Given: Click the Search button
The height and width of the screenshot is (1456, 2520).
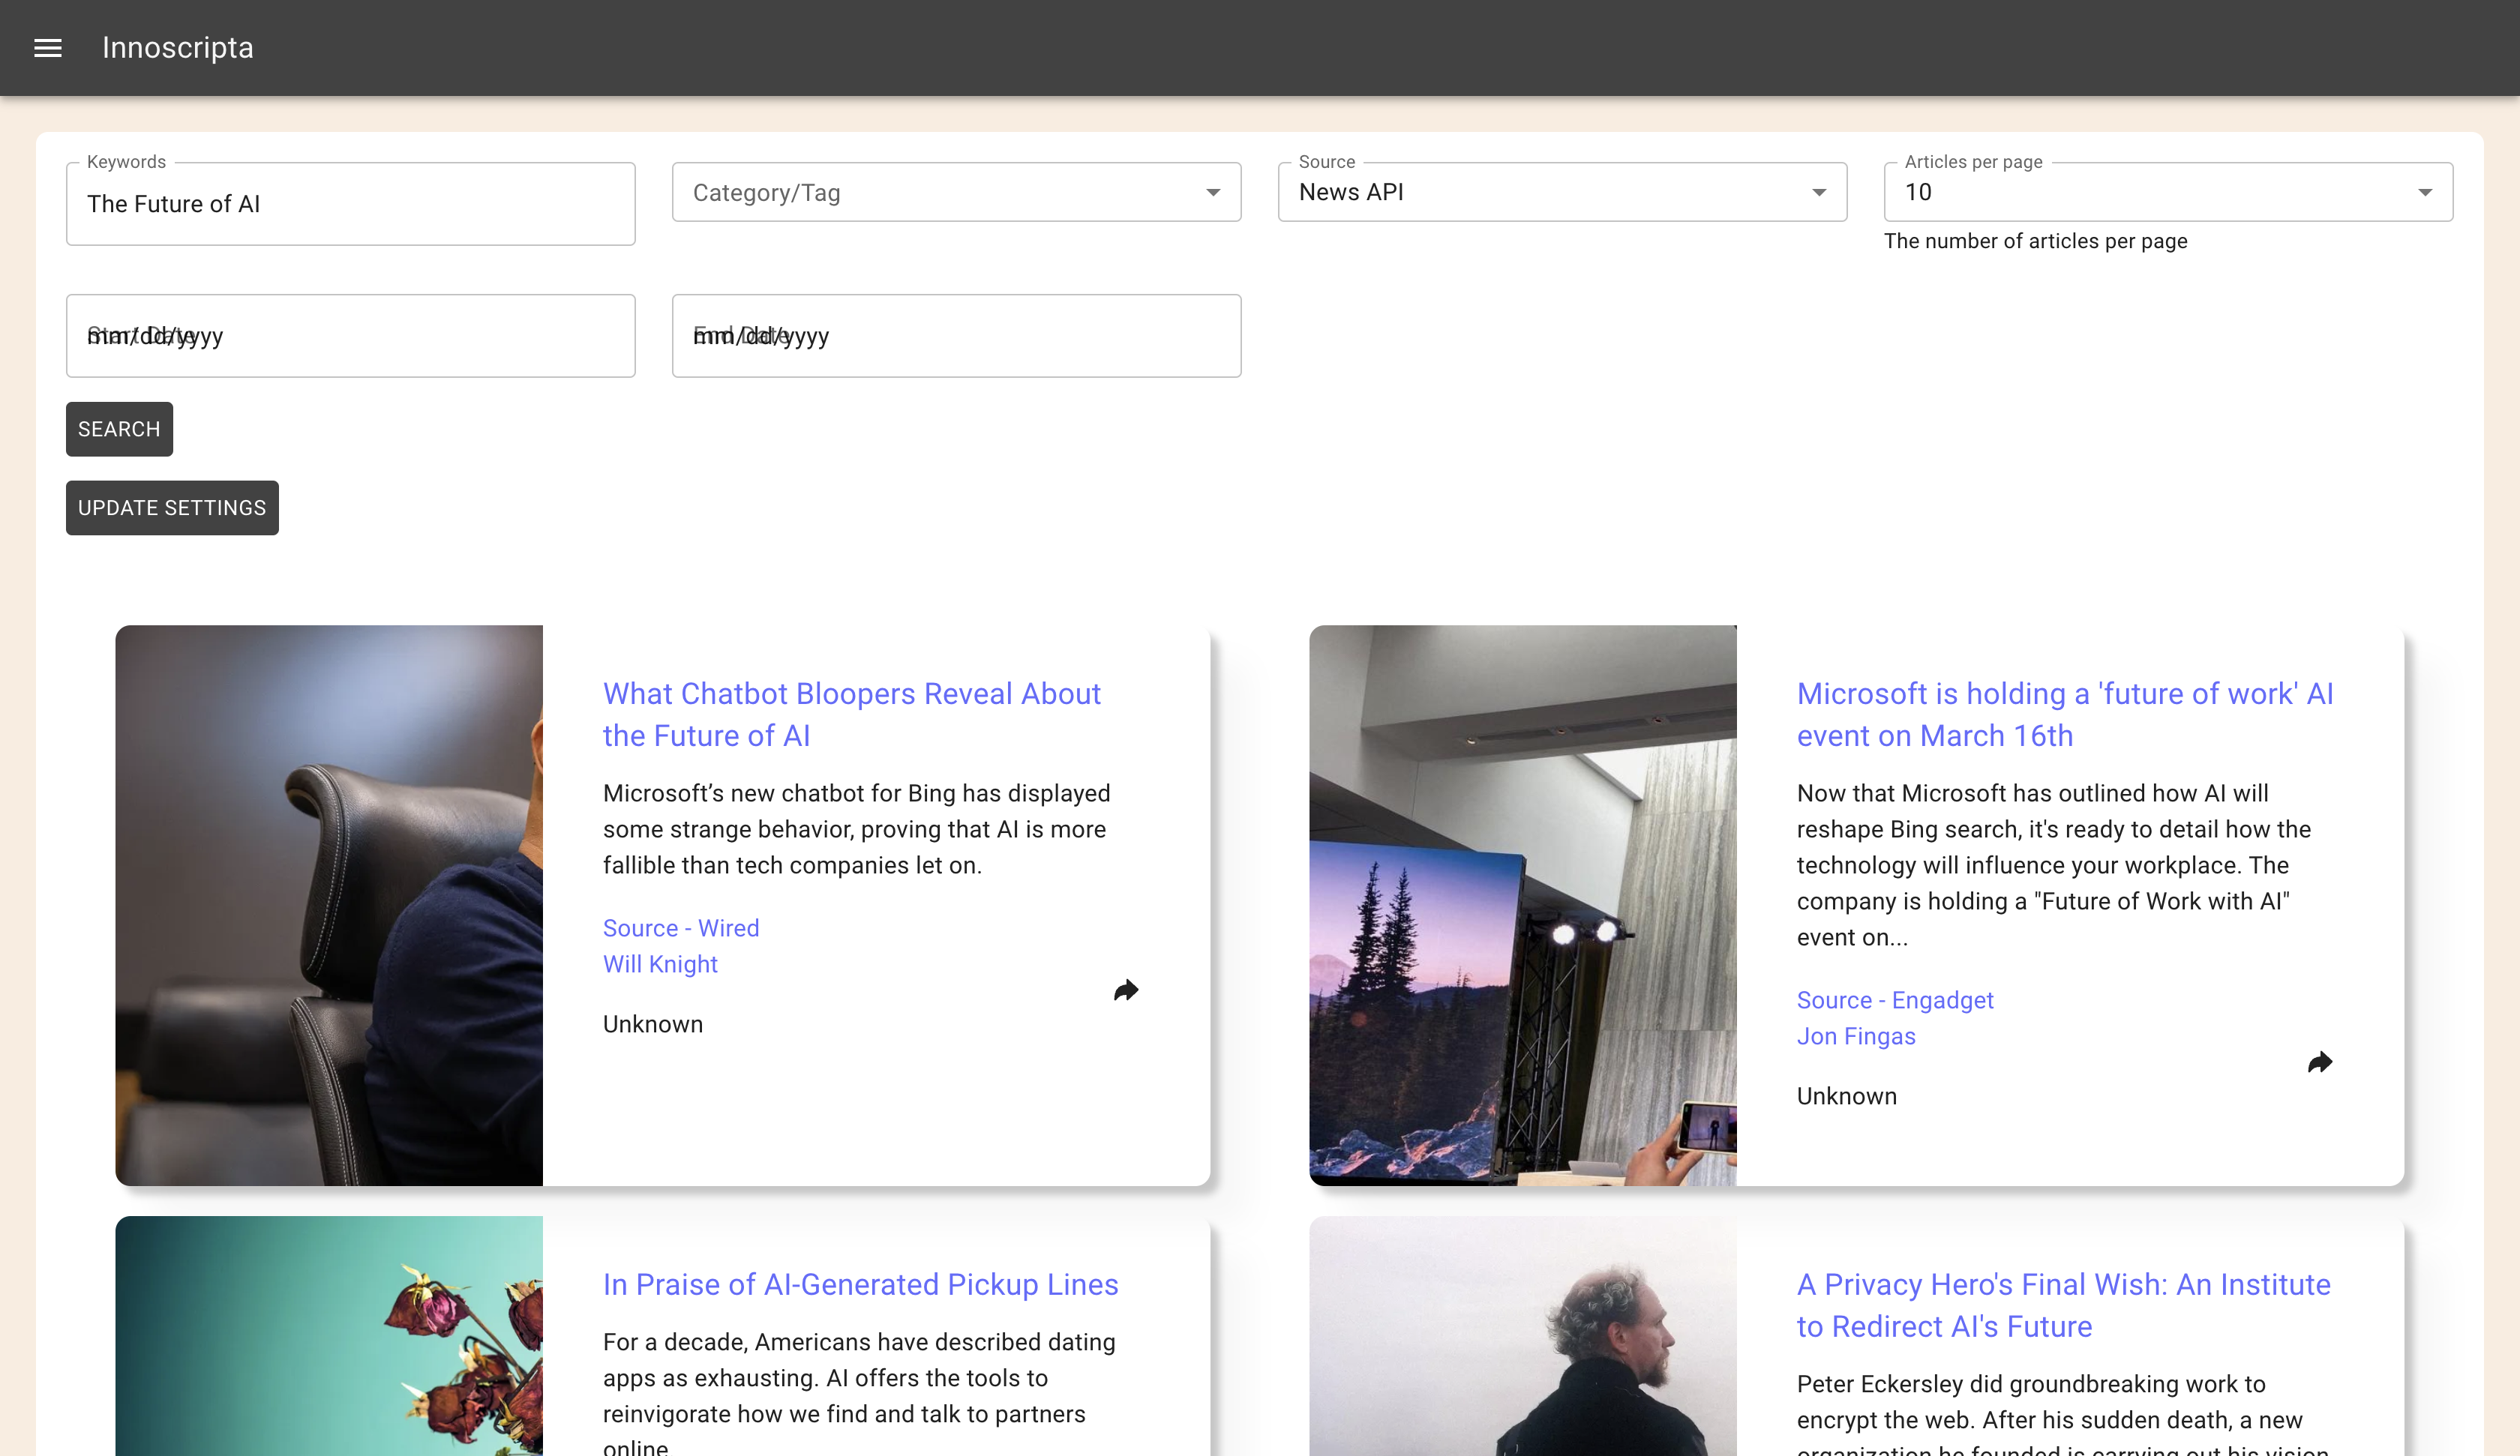Looking at the screenshot, I should tap(119, 429).
